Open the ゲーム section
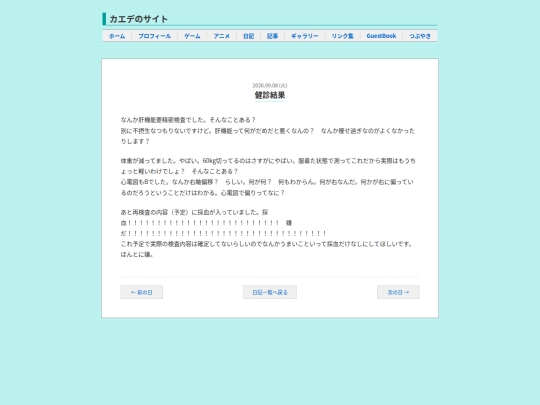The image size is (540, 405). (x=192, y=36)
